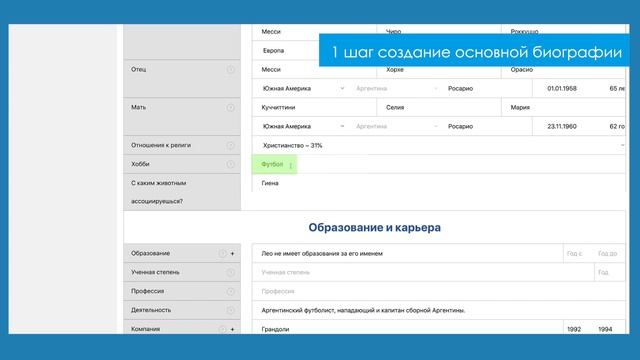The width and height of the screenshot is (640, 360).
Task: Click the company start year 1992
Action: pos(574,329)
